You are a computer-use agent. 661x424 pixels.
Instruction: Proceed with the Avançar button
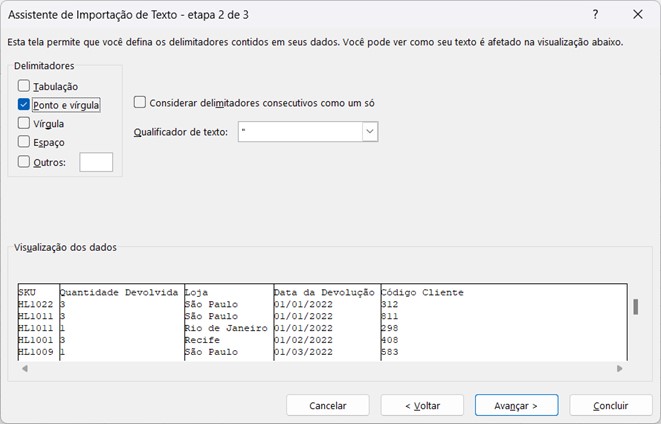(x=515, y=406)
